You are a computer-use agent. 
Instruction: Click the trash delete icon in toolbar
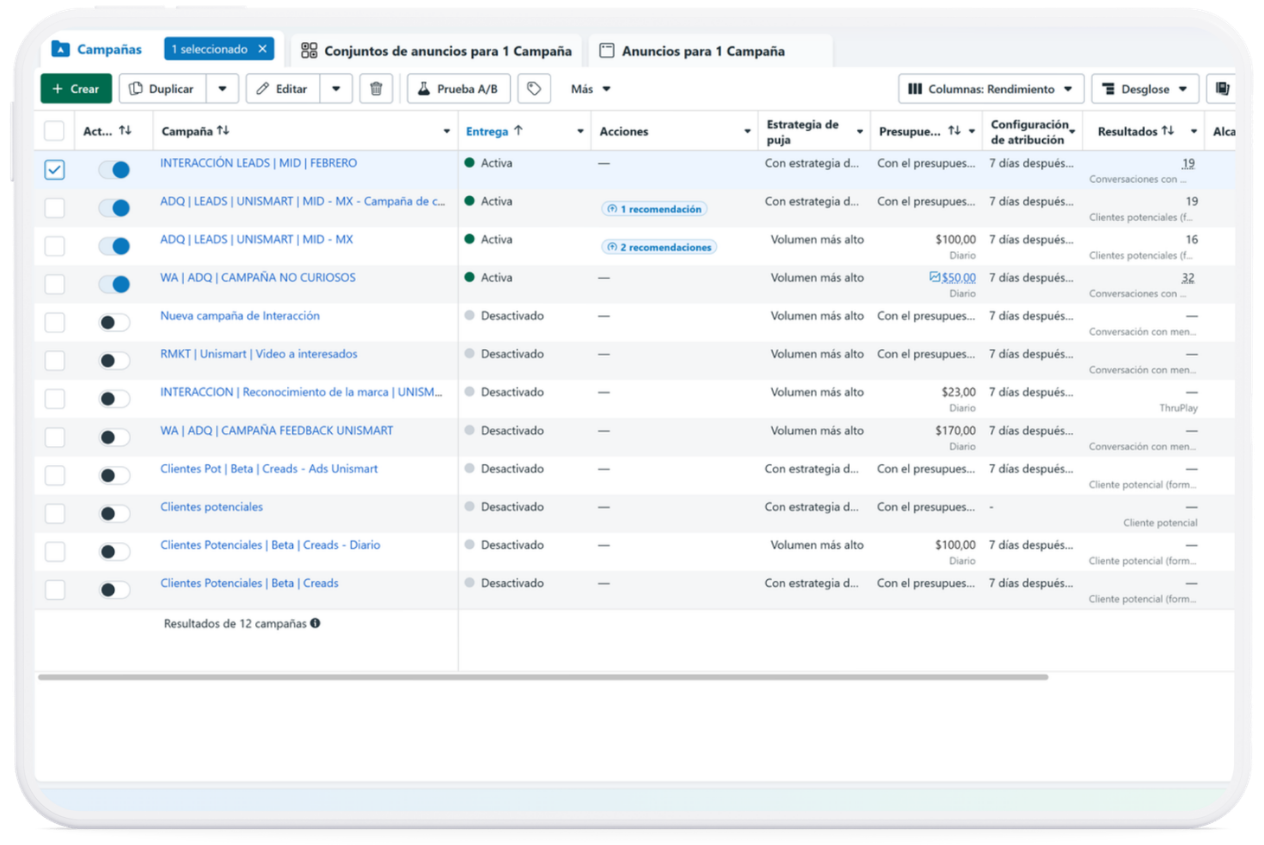click(x=375, y=89)
